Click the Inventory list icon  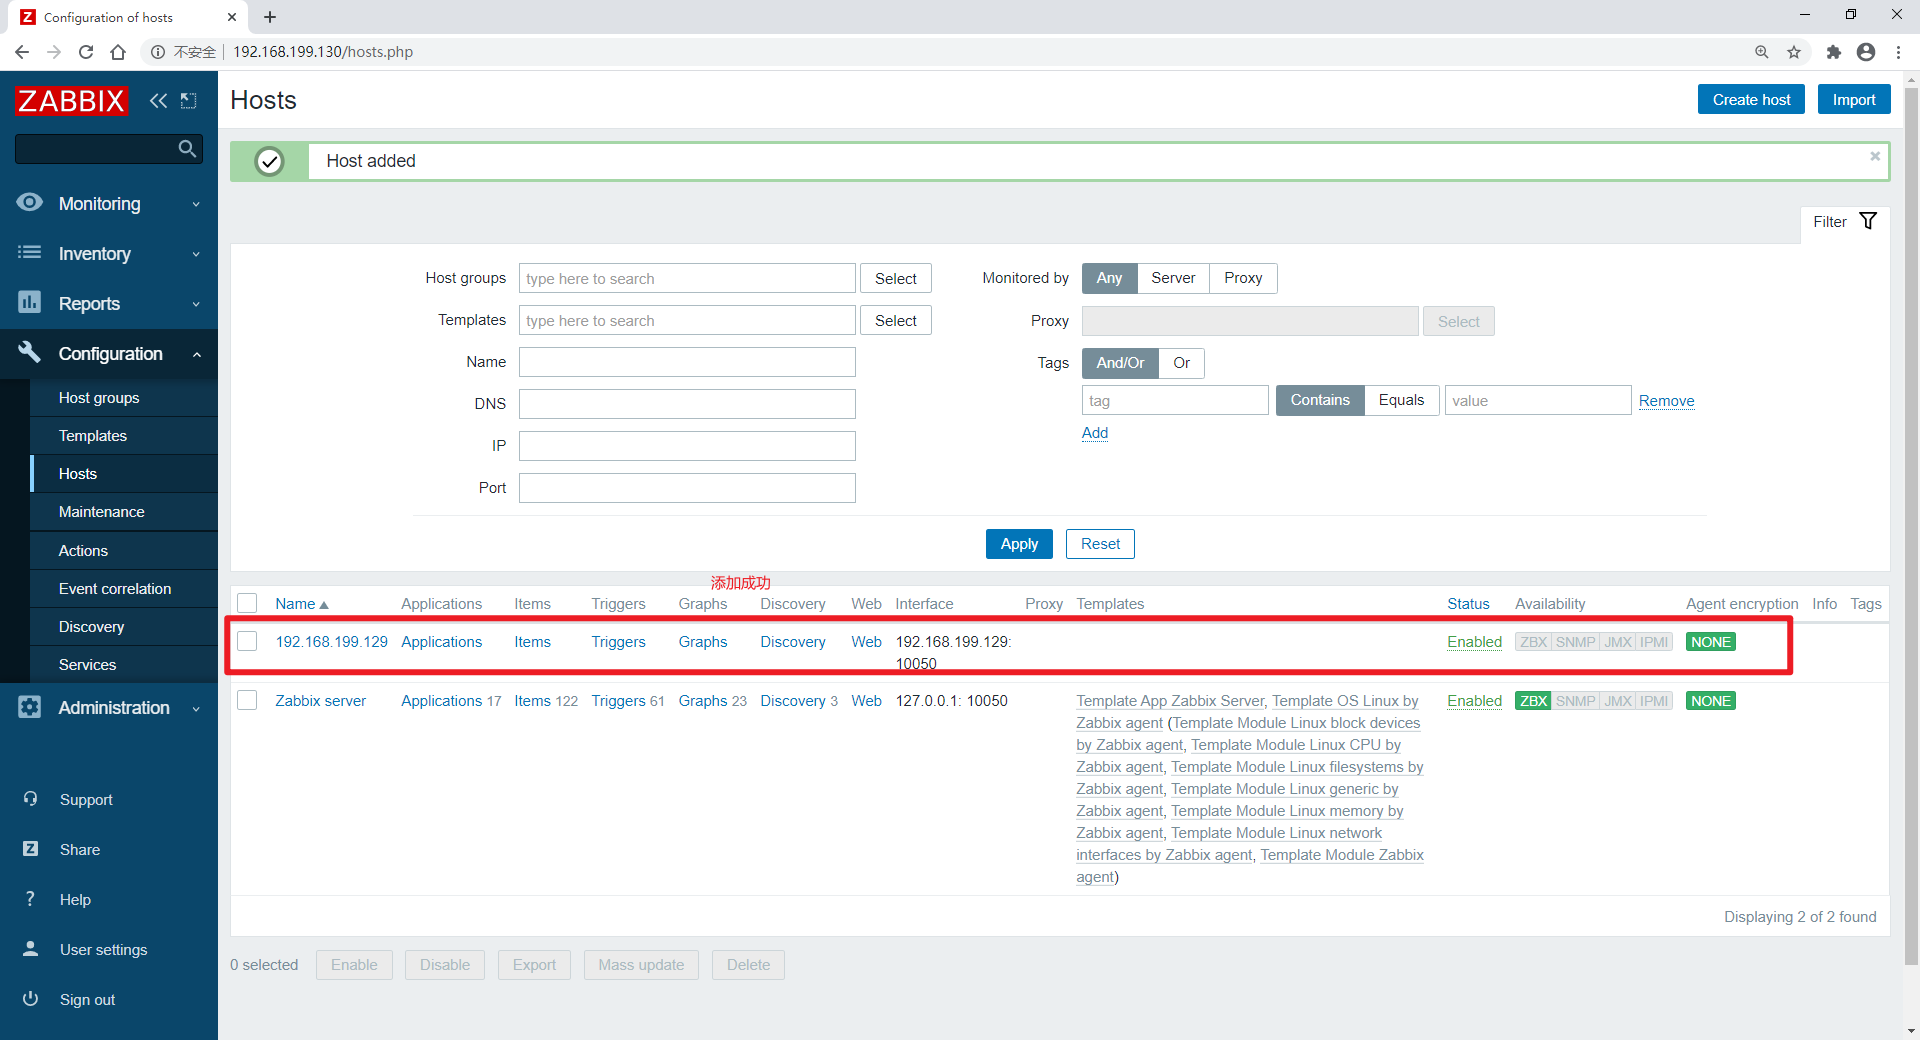(30, 252)
